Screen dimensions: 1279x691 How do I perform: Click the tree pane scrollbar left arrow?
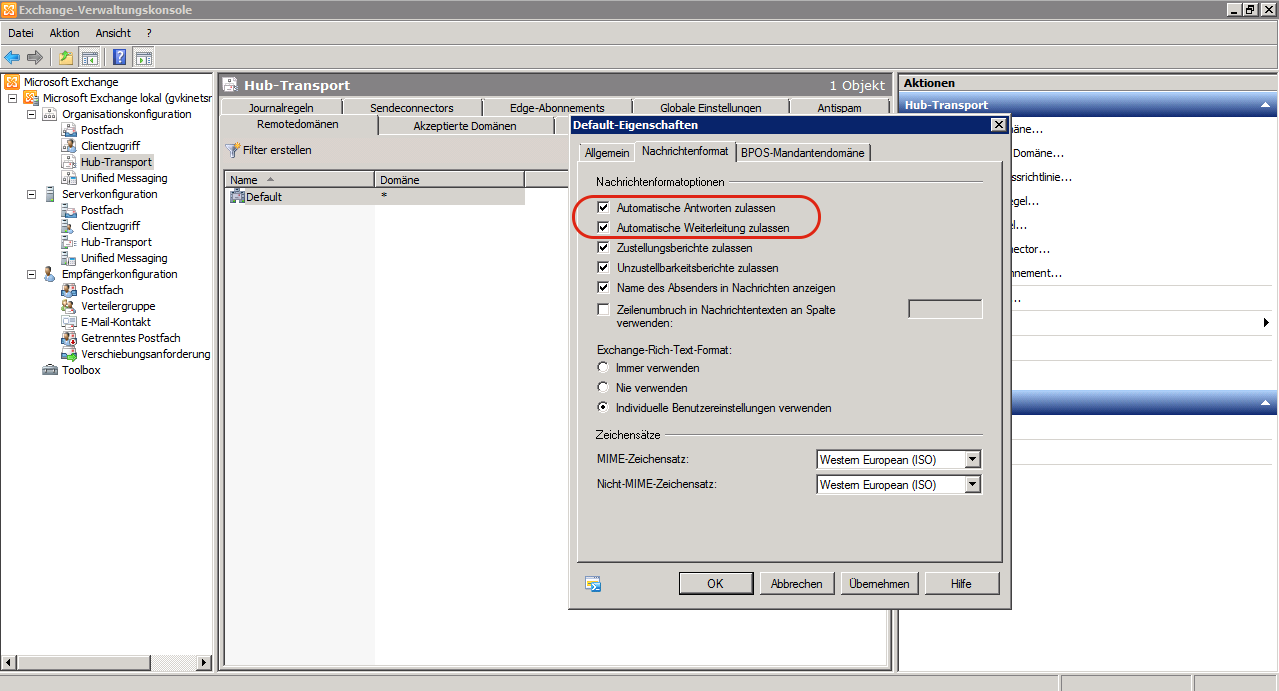tap(8, 662)
